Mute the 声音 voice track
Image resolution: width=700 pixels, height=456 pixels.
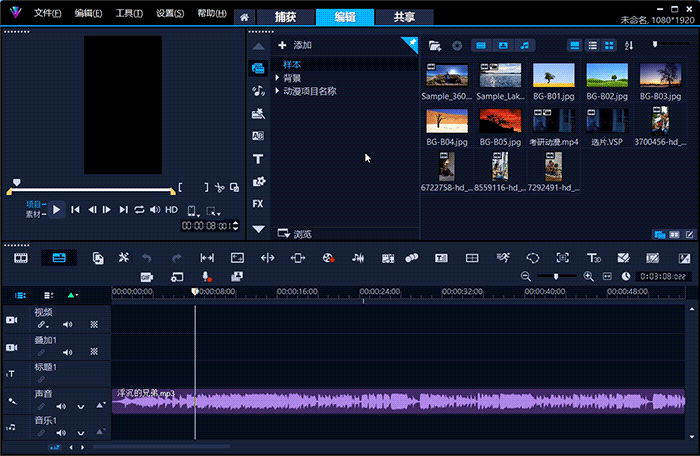coord(61,407)
